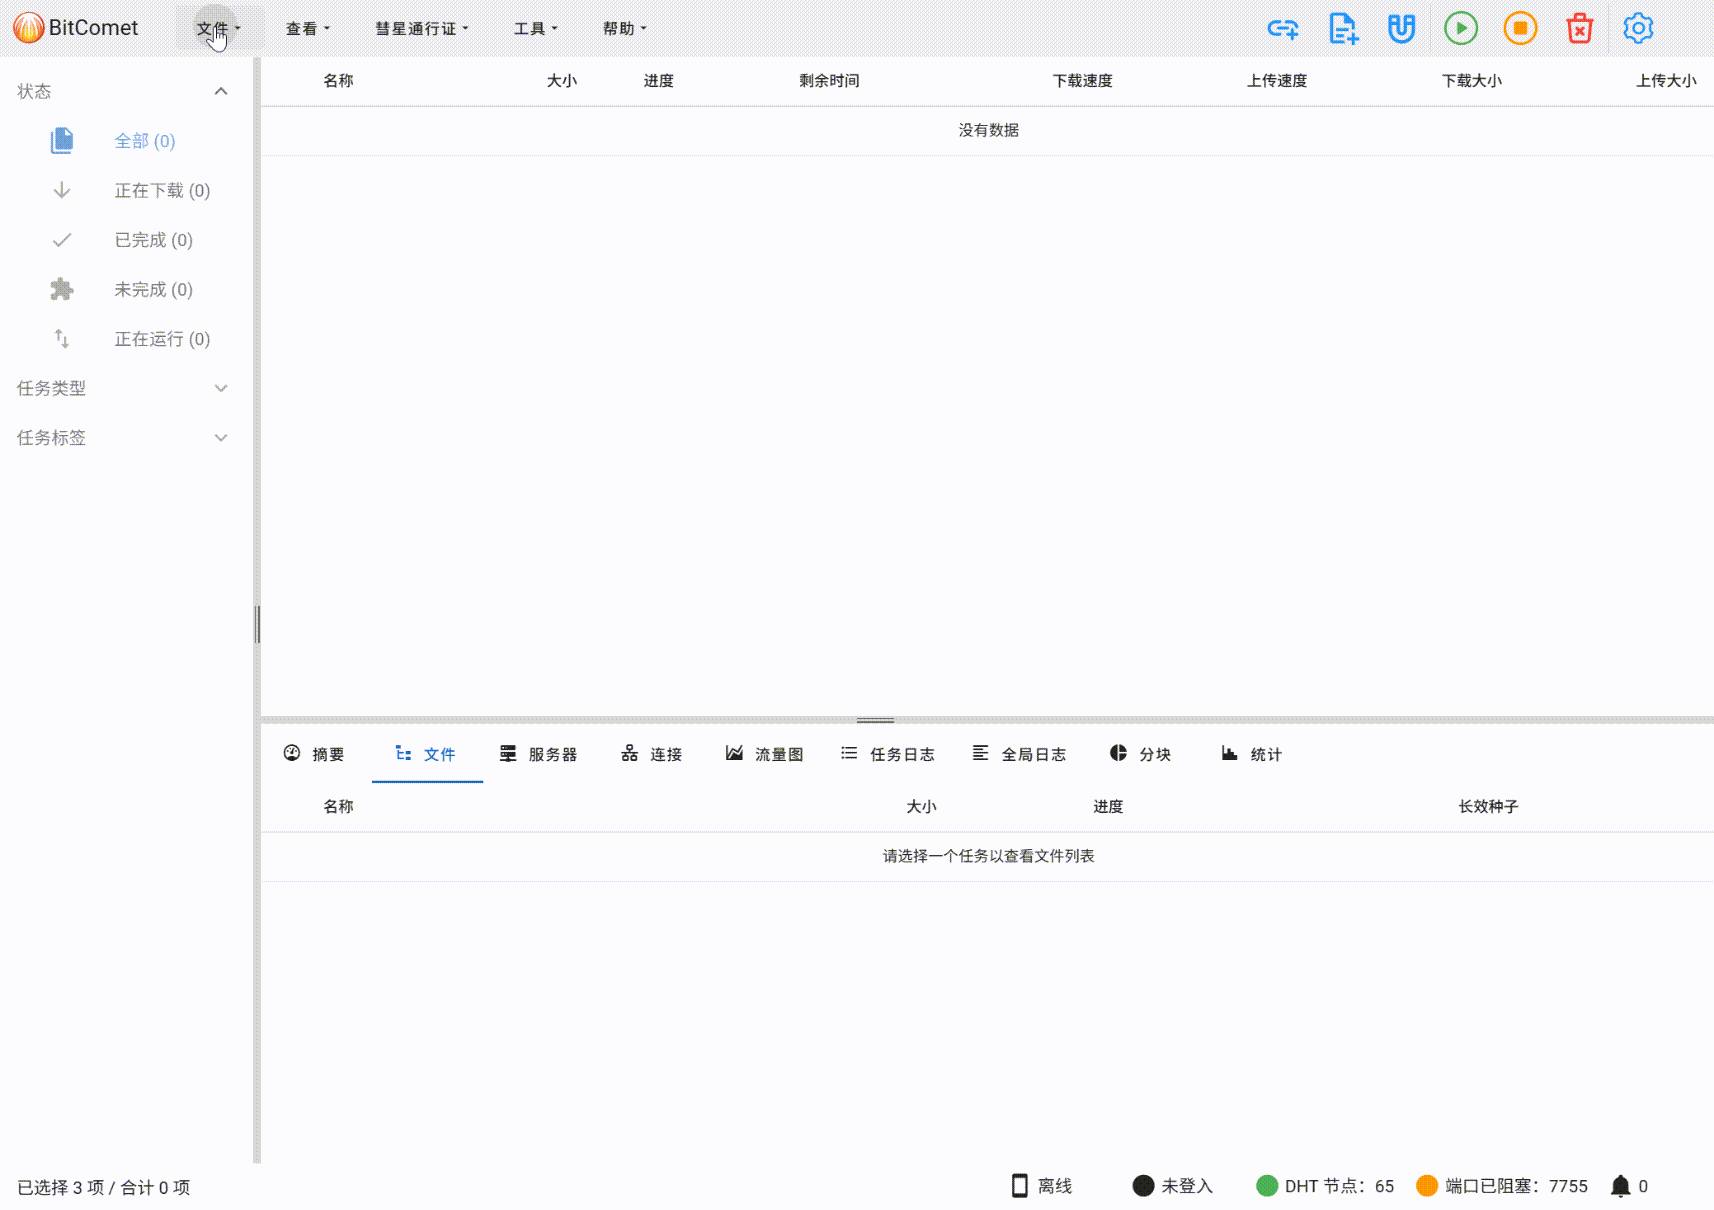The height and width of the screenshot is (1210, 1714).
Task: Collapse the 状态 section
Action: pyautogui.click(x=221, y=91)
